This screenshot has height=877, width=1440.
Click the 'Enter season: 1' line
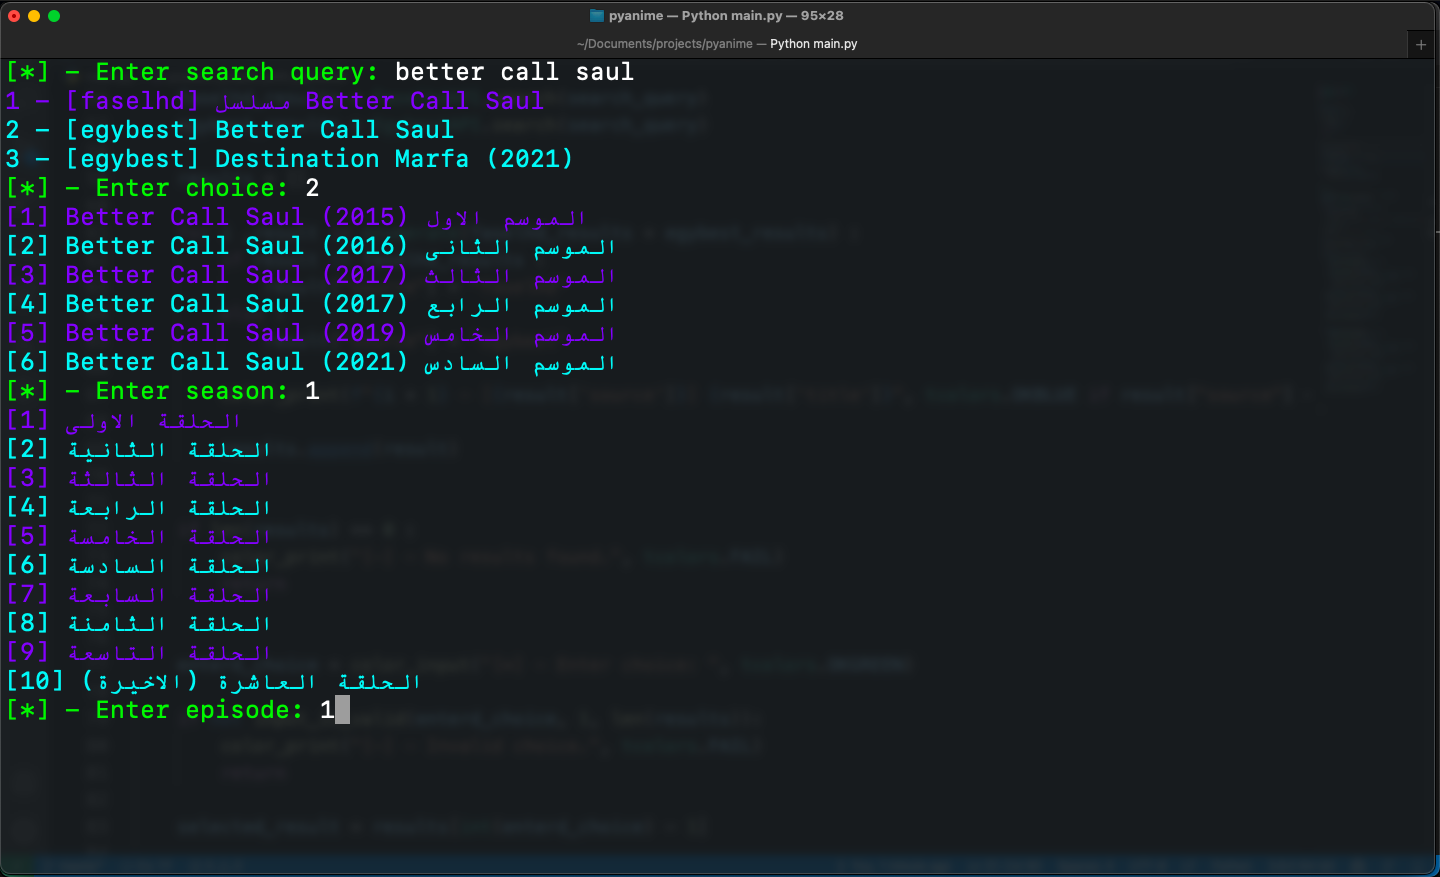point(163,391)
